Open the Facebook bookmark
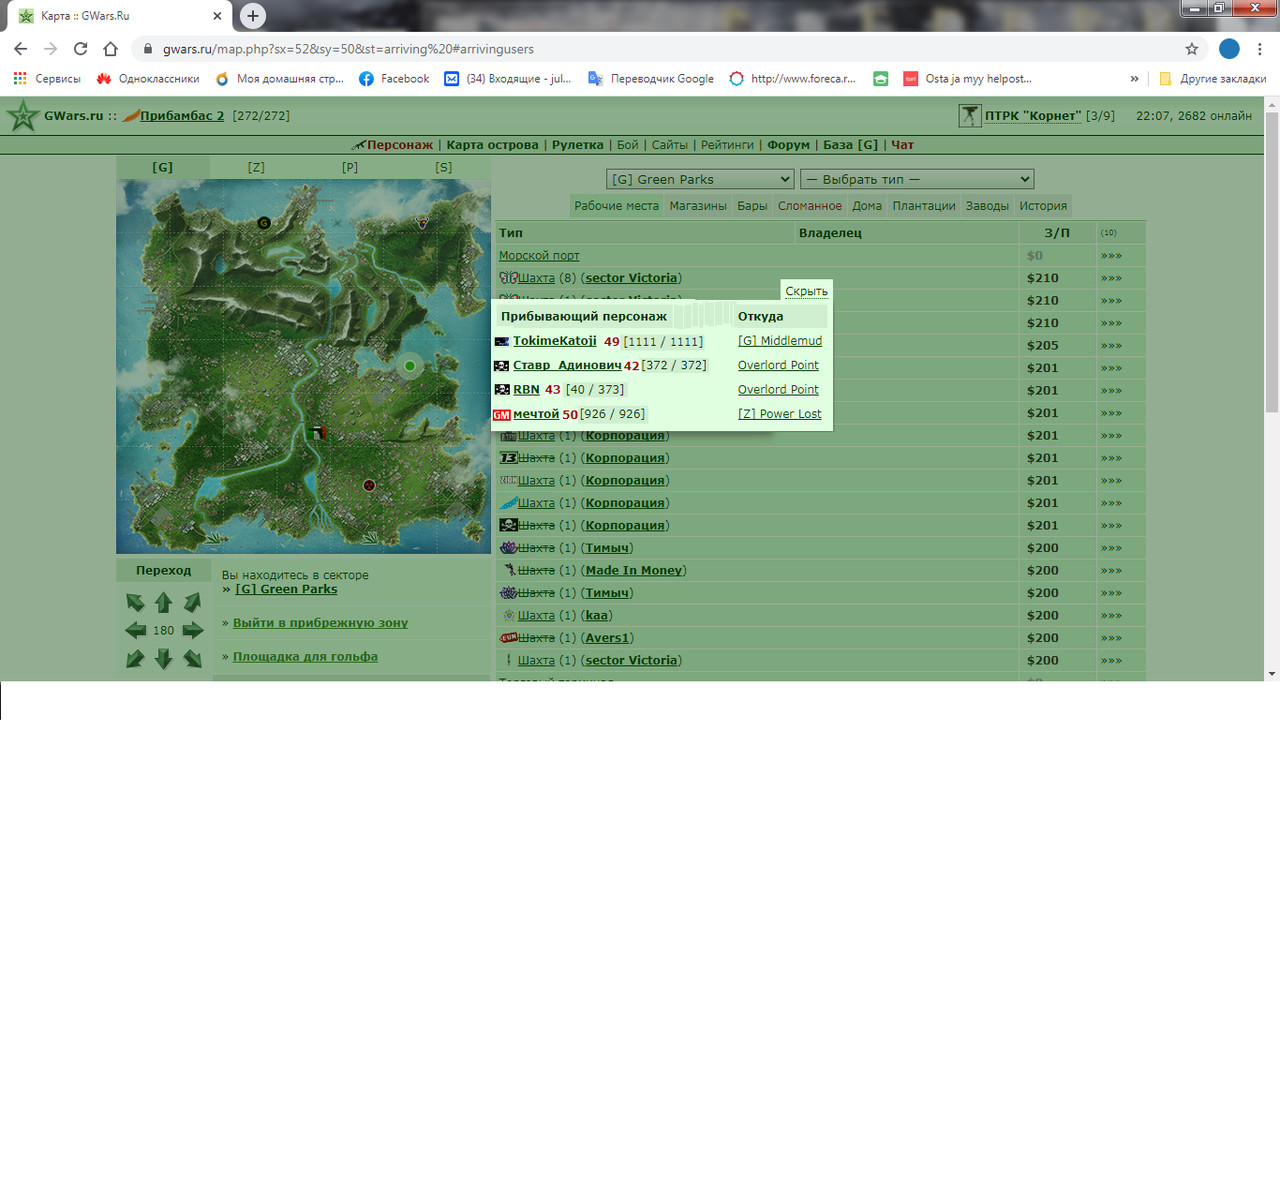Image resolution: width=1280 pixels, height=1194 pixels. [394, 79]
